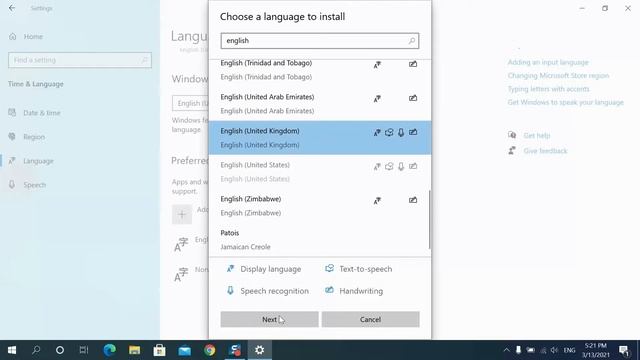Click the Handwriting legend icon
This screenshot has height=360, width=640.
pos(329,290)
